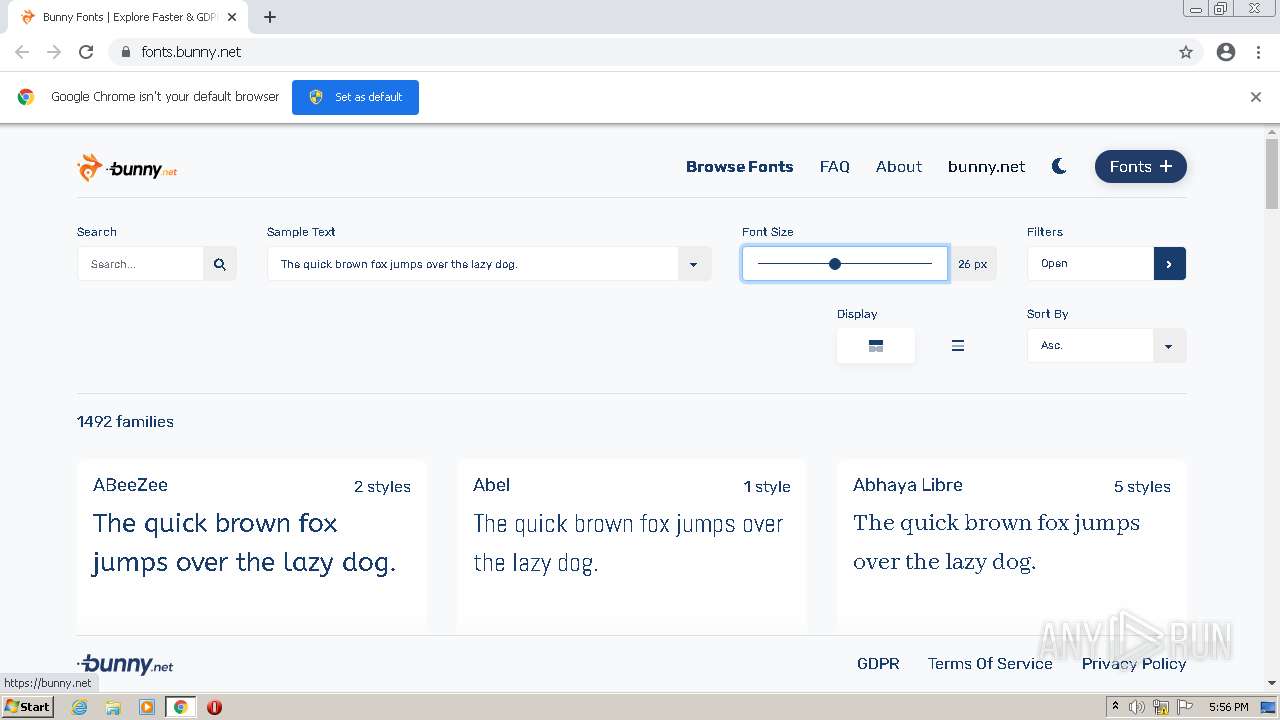Click the Action Center flag tray icon
This screenshot has height=720, width=1280.
tap(1185, 707)
